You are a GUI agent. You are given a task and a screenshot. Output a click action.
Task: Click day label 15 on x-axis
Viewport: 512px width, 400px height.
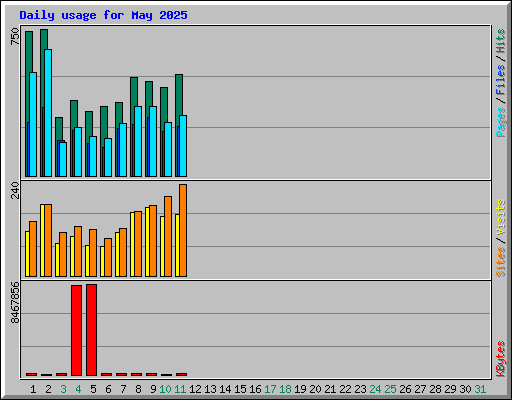click(240, 389)
